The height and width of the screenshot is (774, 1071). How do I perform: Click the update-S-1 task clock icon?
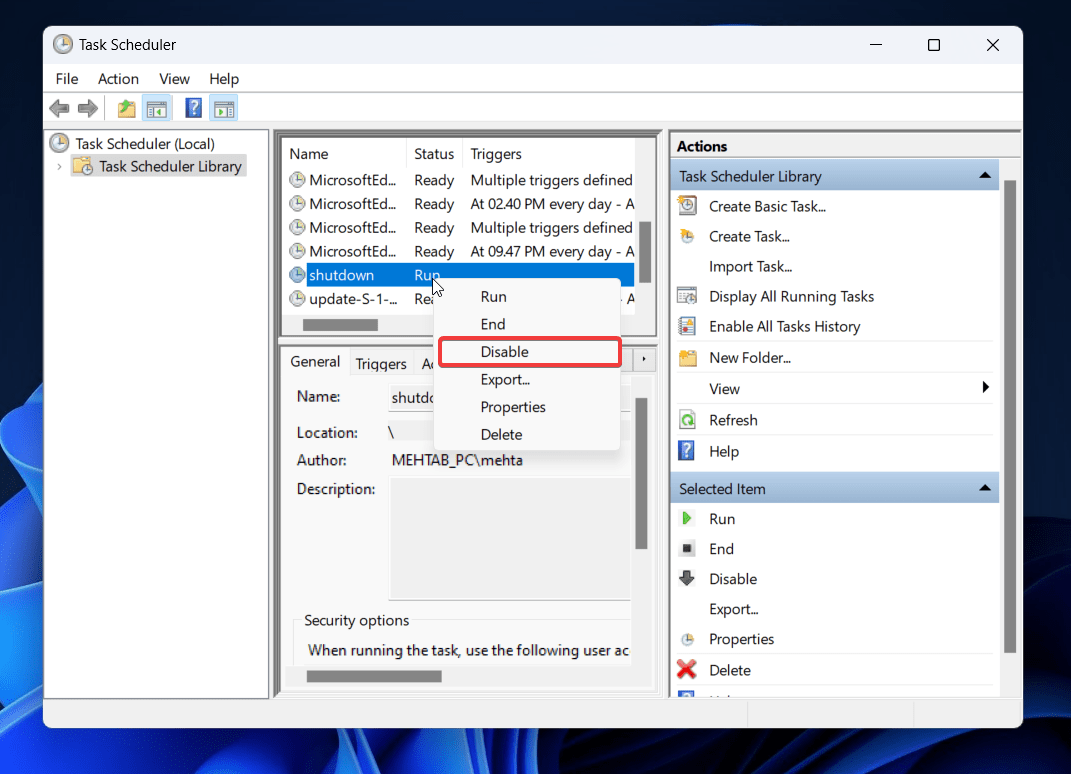pos(297,299)
